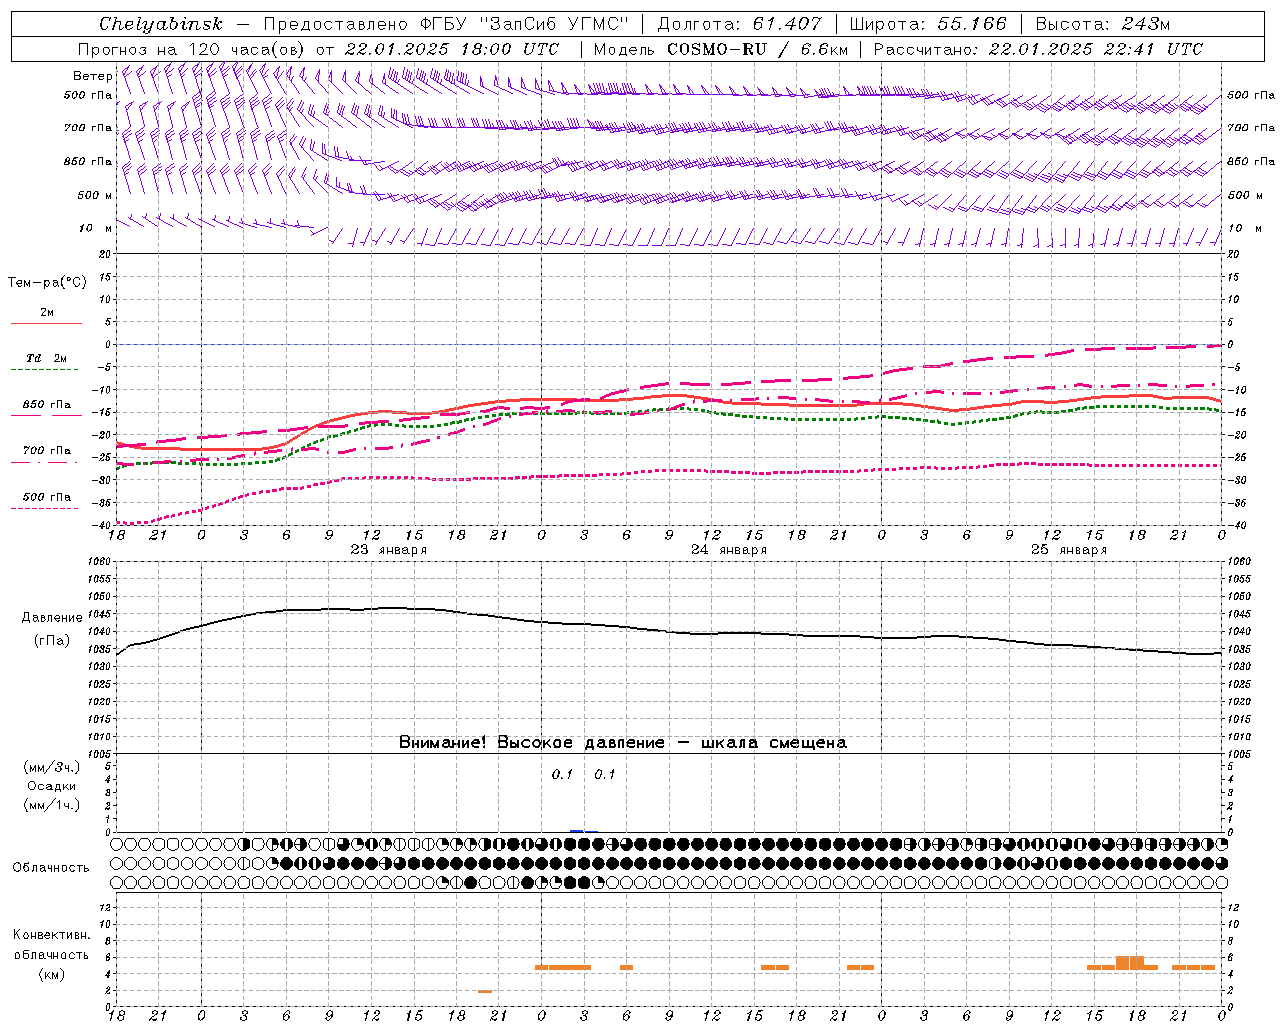Click the '2м' temperature legend entry
This screenshot has height=1024, width=1280.
click(x=47, y=313)
